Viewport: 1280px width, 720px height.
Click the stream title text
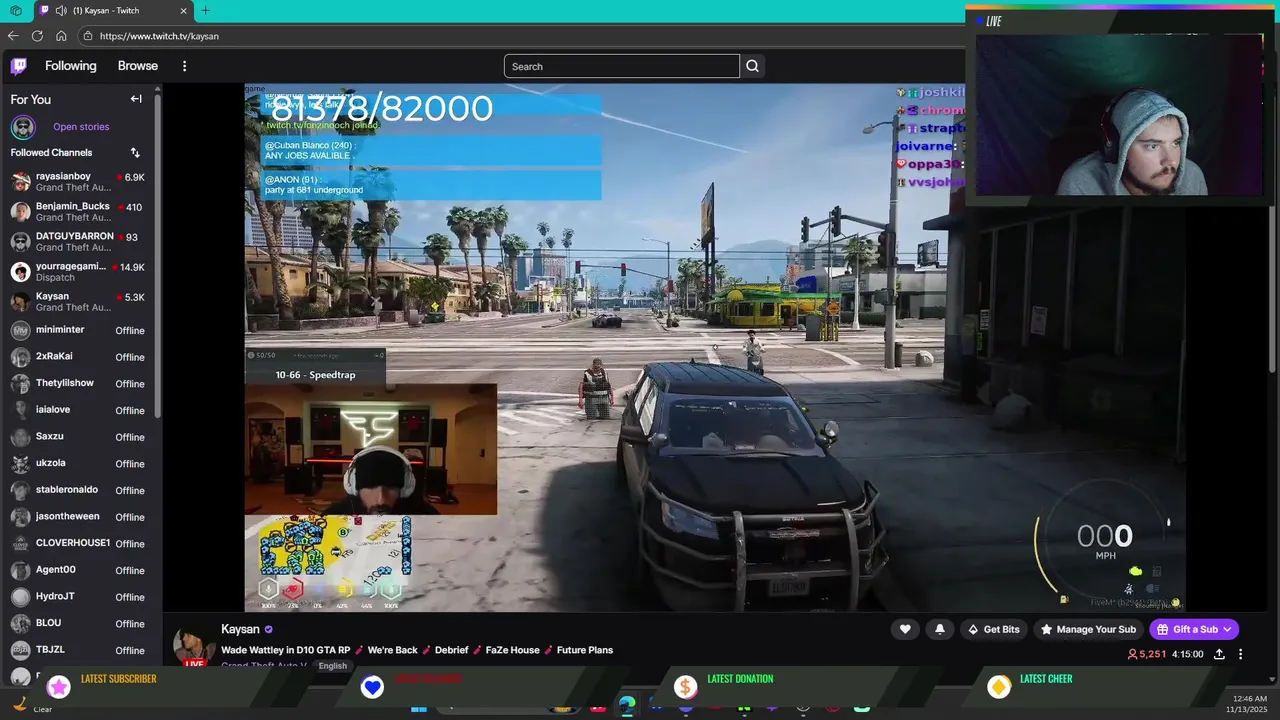point(417,650)
